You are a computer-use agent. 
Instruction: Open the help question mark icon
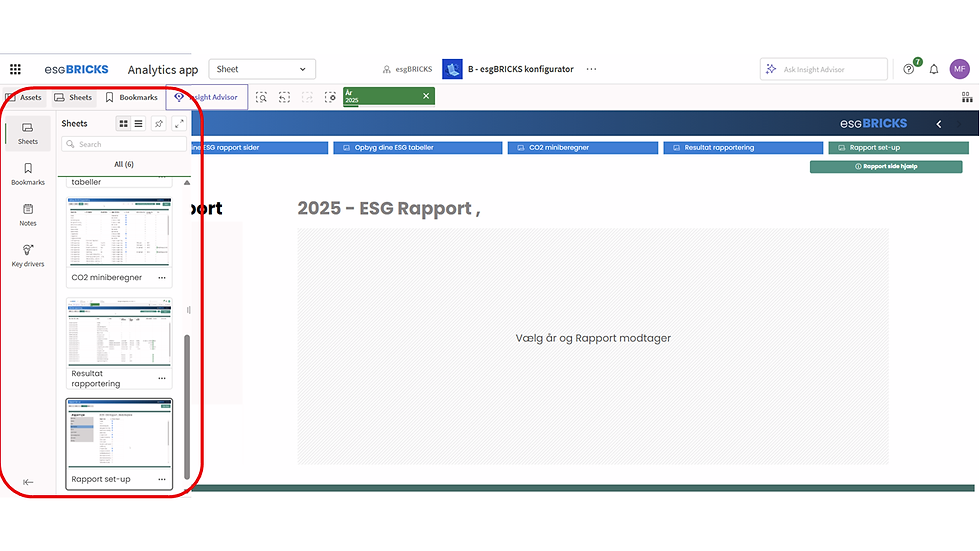tap(909, 69)
